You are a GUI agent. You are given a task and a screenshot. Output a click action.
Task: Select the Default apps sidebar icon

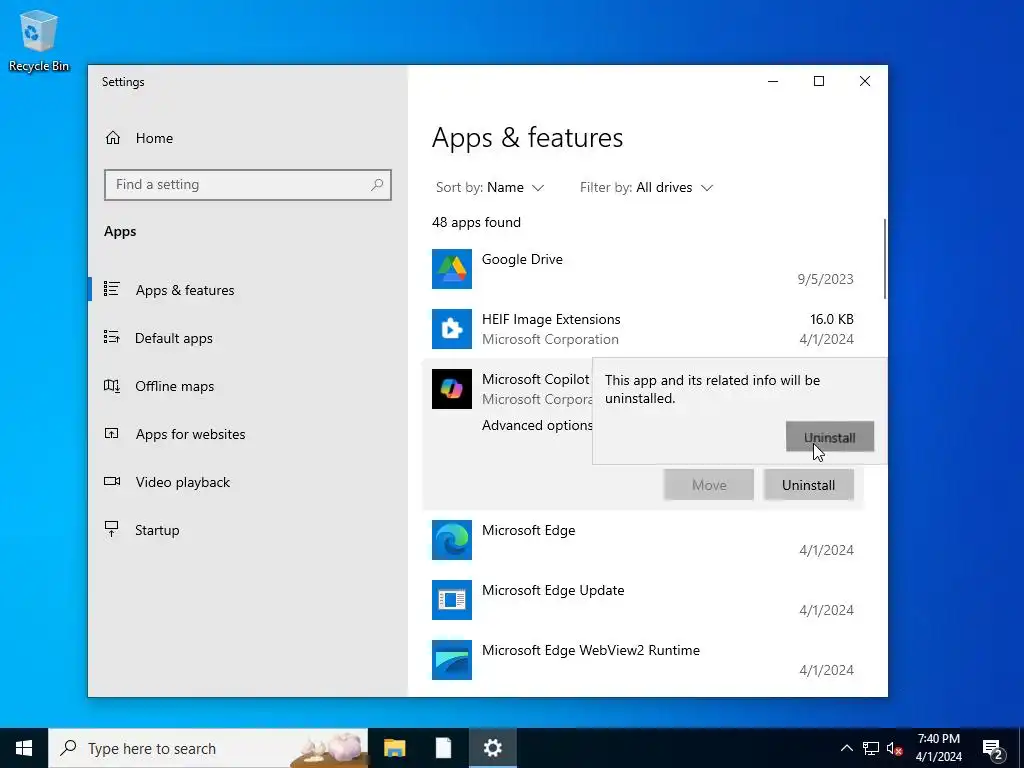click(x=112, y=337)
